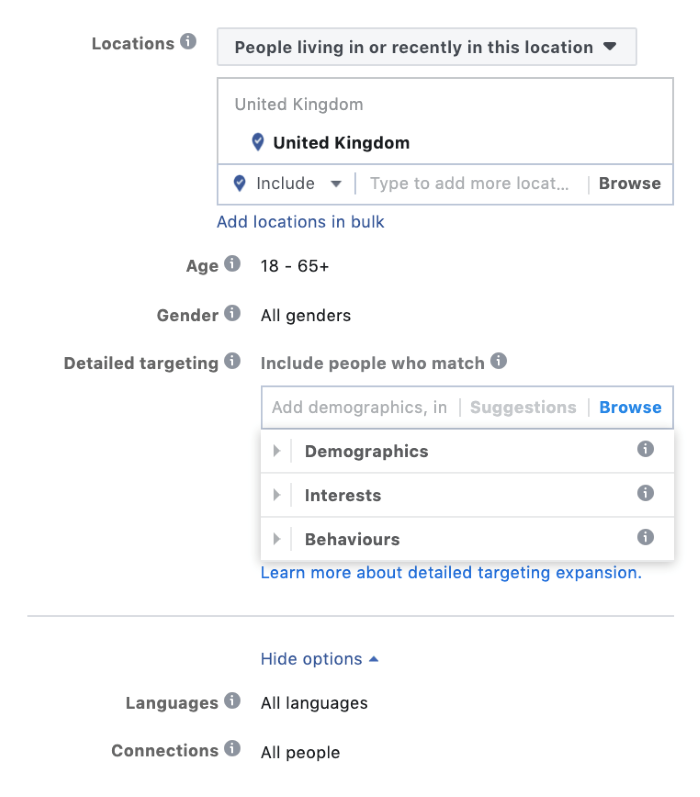Screen dimensions: 700x797
Task: Click info icon beside Languages label
Action: [232, 701]
